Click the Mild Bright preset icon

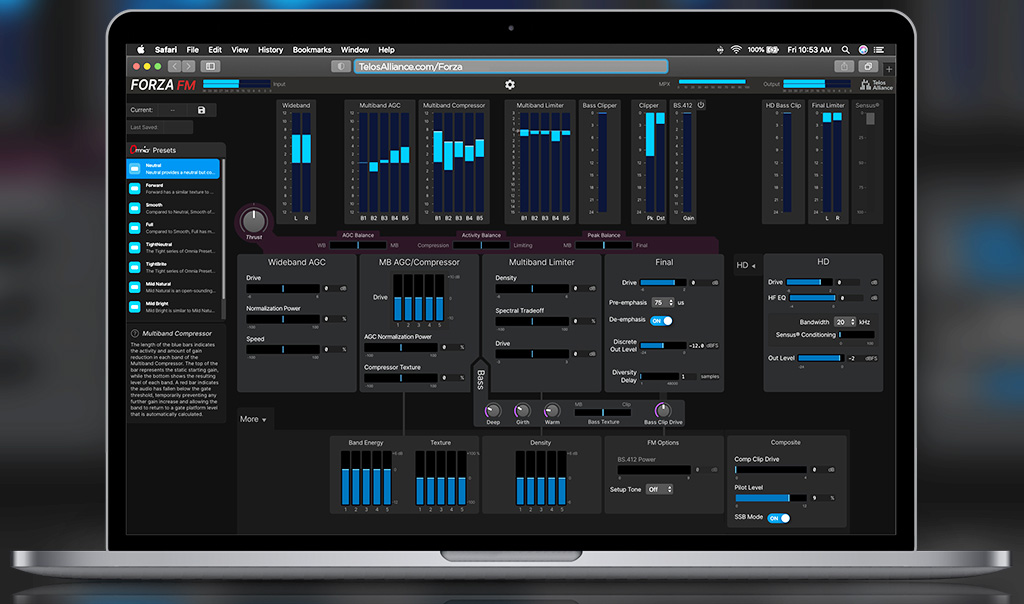coord(135,307)
